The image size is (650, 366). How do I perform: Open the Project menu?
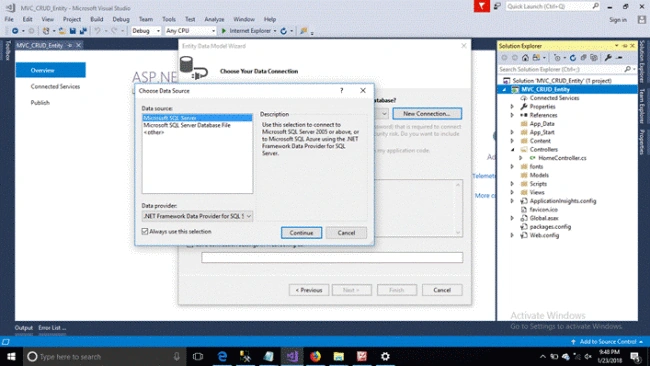[x=72, y=19]
